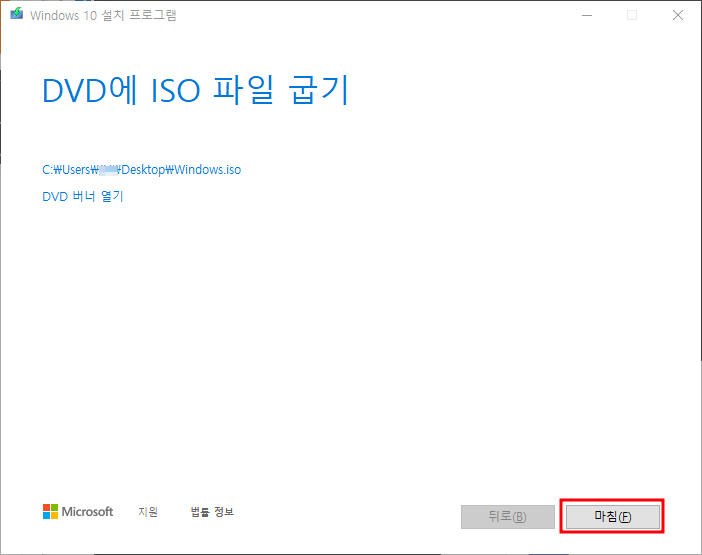Minimize the Windows 10 setup window
The image size is (702, 555).
[587, 15]
